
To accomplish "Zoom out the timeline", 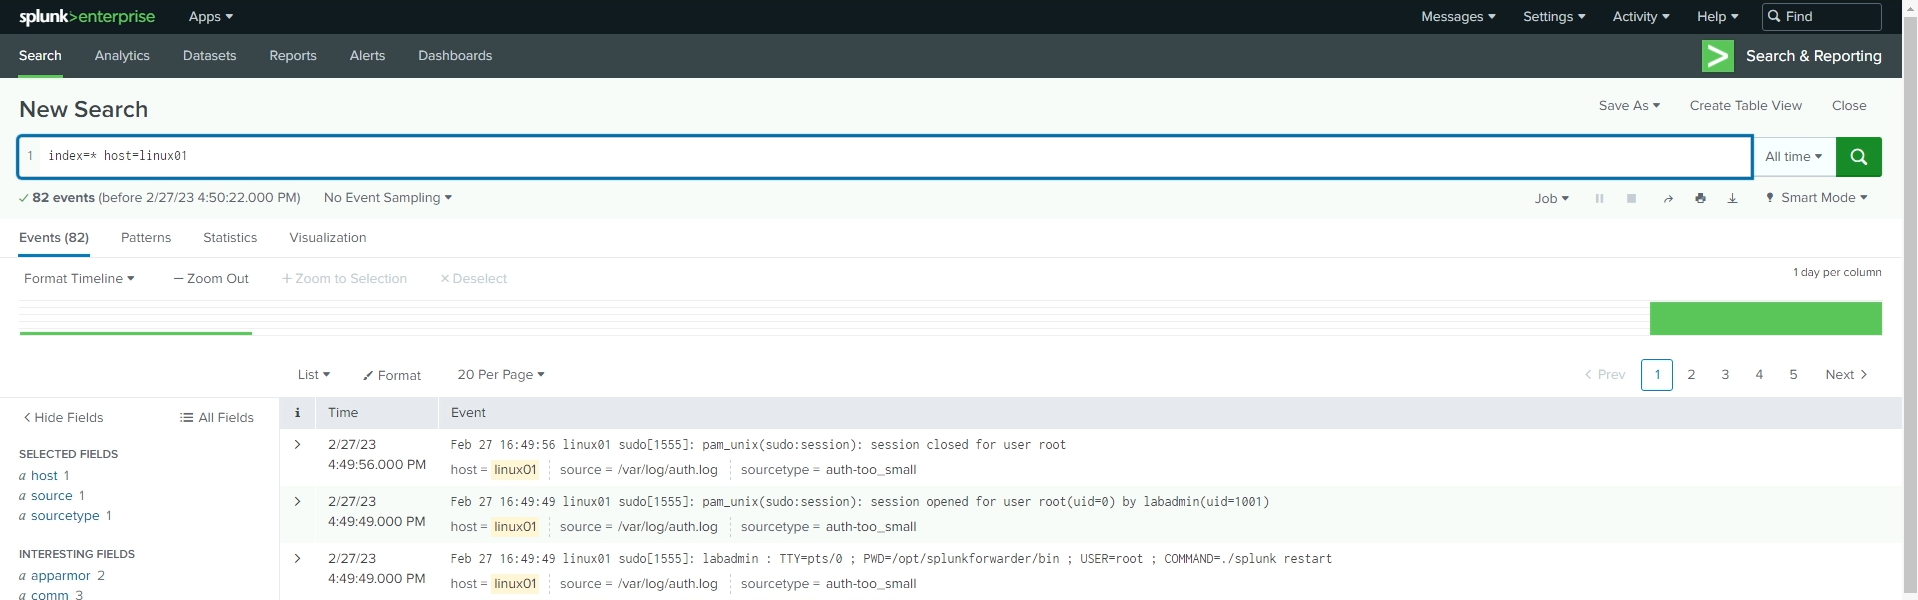I will coord(211,278).
